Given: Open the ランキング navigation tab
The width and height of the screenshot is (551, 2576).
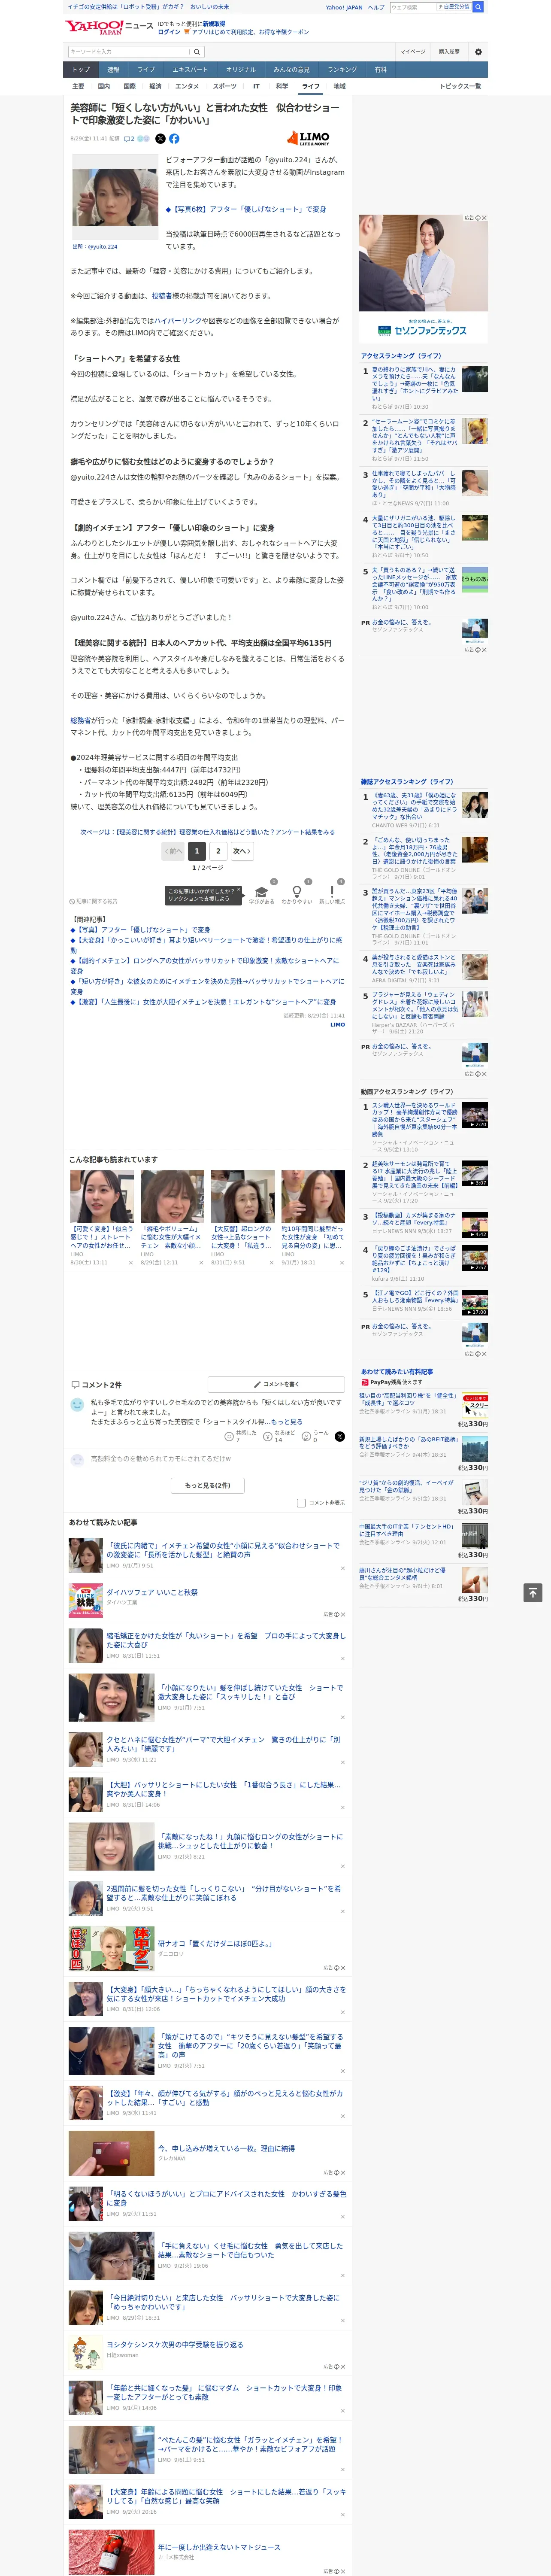Looking at the screenshot, I should (342, 70).
